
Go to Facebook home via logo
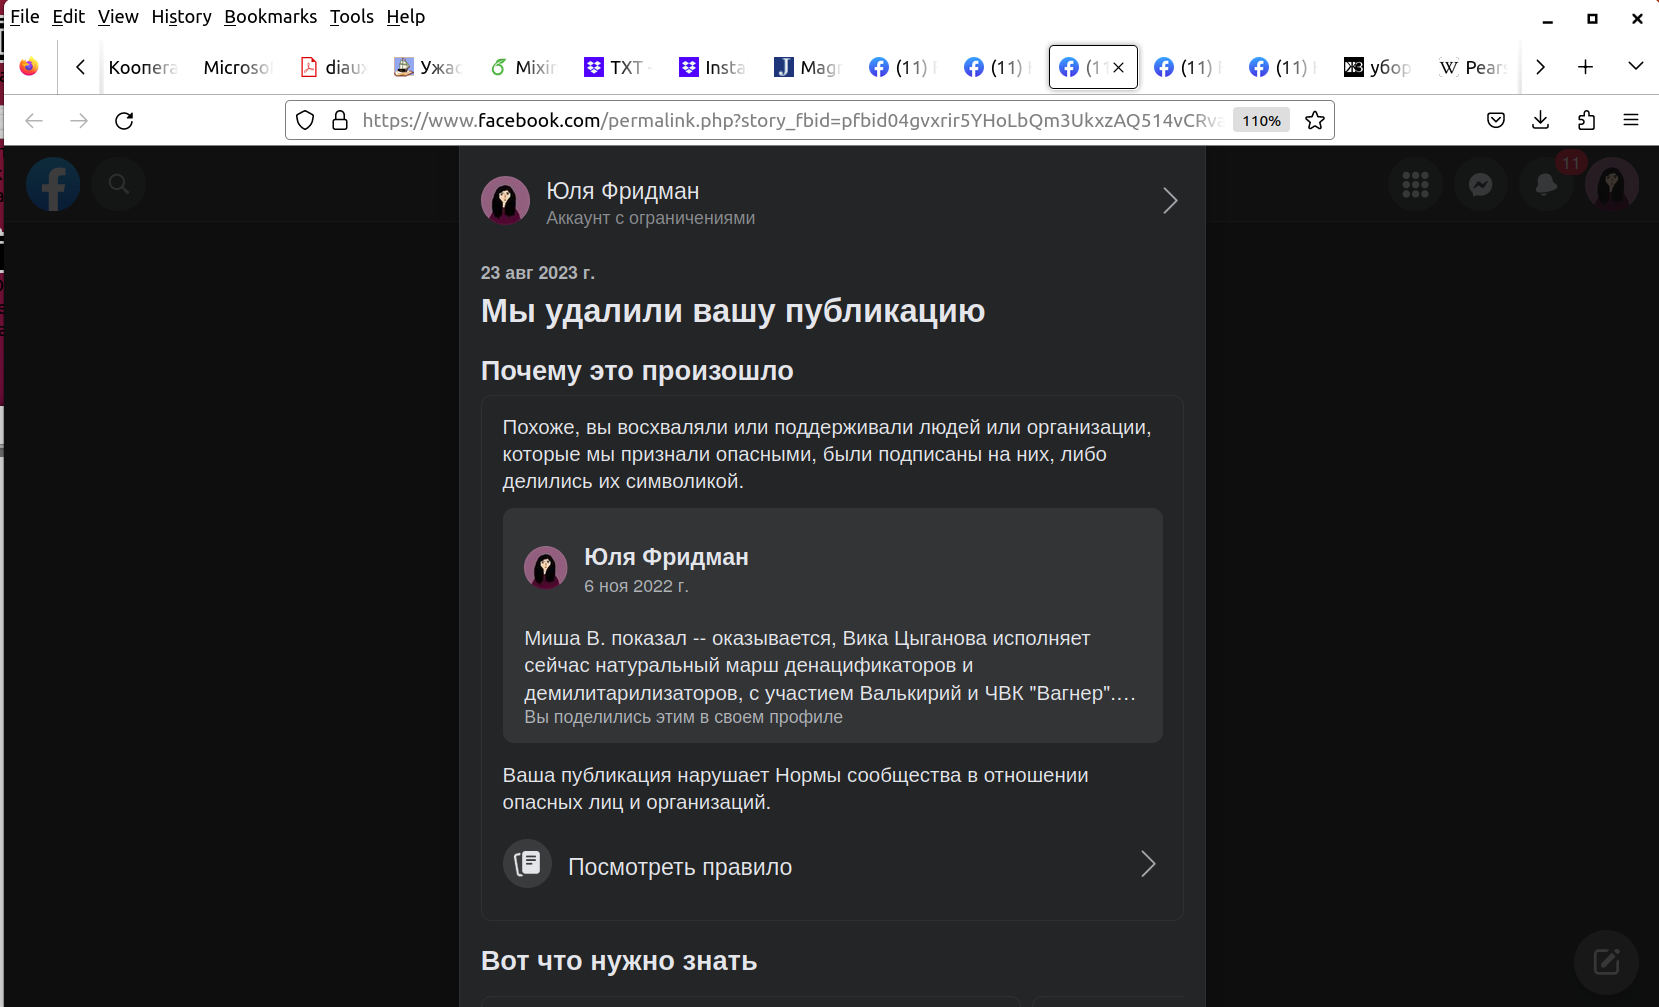tap(53, 184)
